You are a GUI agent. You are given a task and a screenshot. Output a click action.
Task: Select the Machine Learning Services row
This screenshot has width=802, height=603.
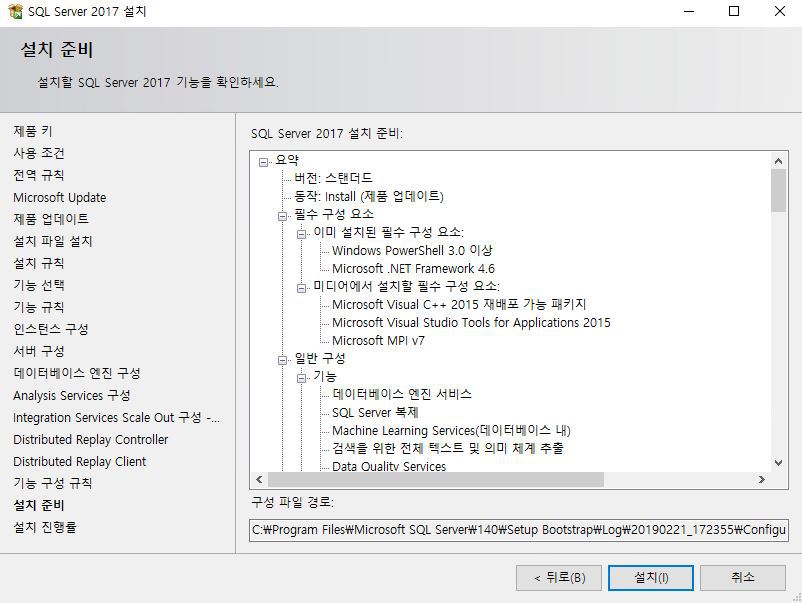point(451,431)
